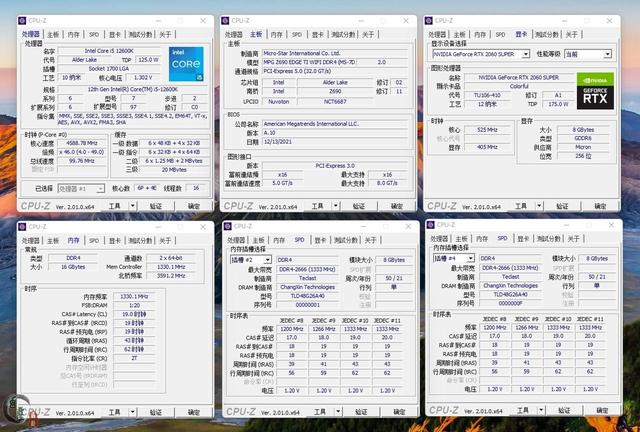
Task: Expand the 工具 arrow in the 16 GBytes memory window
Action: pos(132,412)
